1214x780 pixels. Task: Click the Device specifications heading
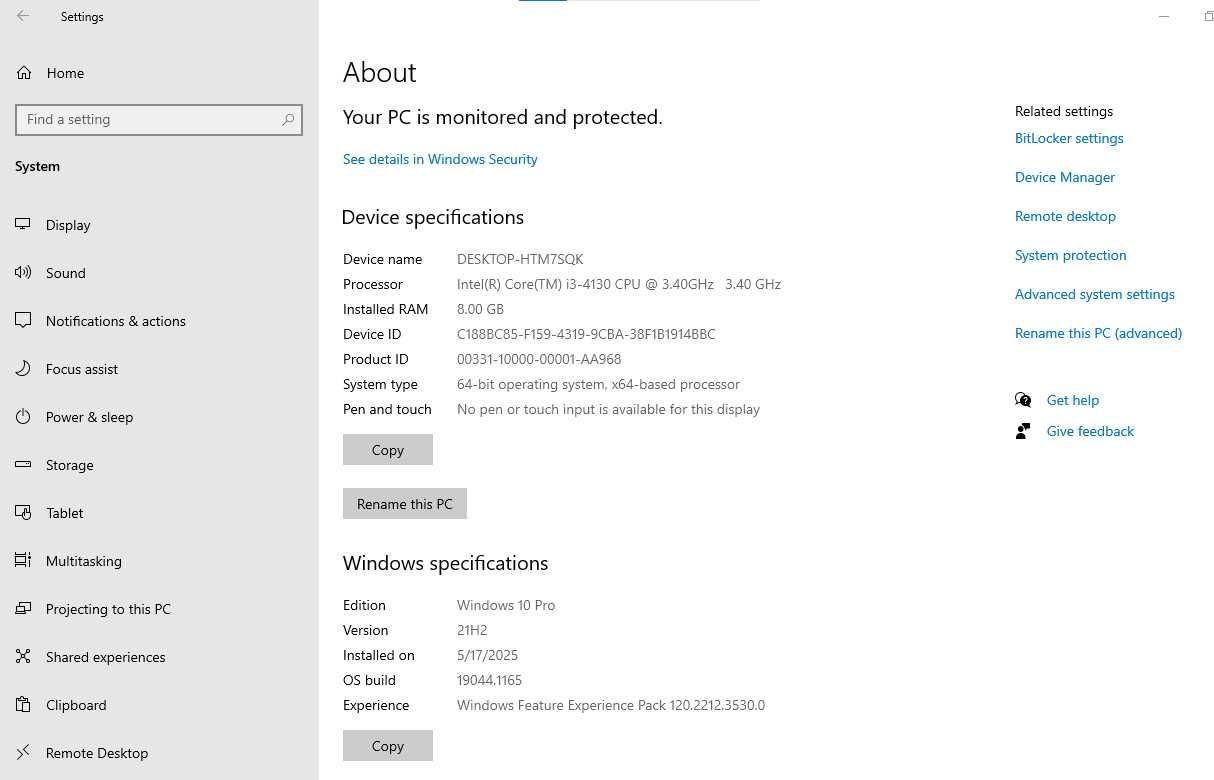[433, 217]
